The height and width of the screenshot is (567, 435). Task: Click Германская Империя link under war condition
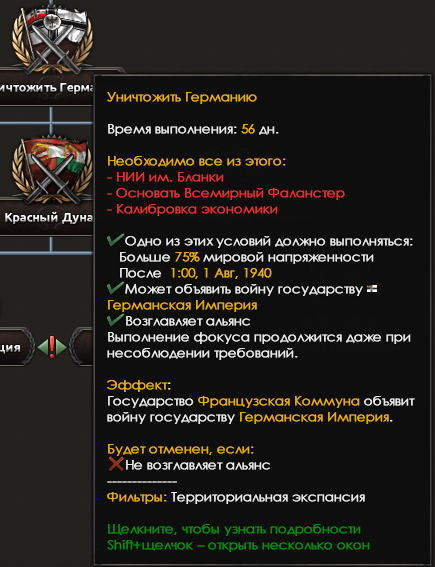tap(182, 305)
